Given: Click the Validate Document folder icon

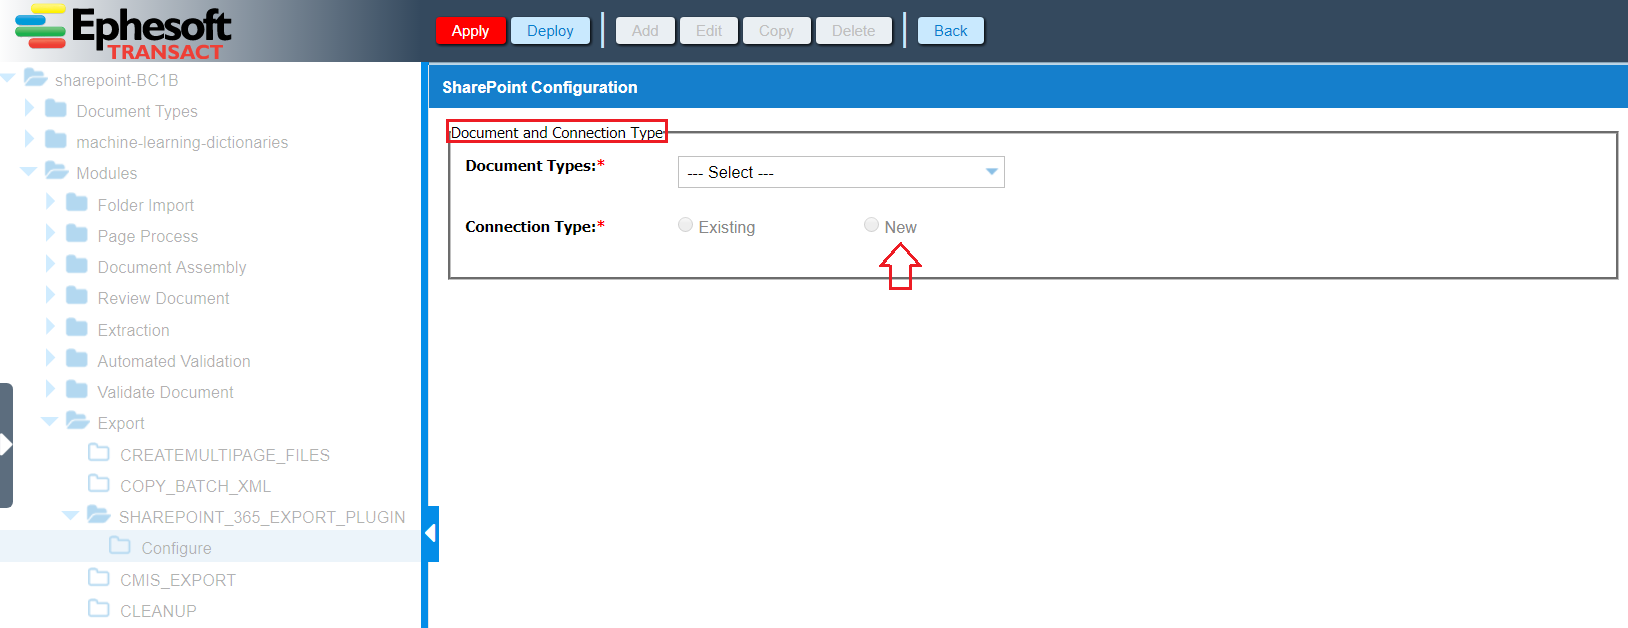Looking at the screenshot, I should click(x=77, y=389).
